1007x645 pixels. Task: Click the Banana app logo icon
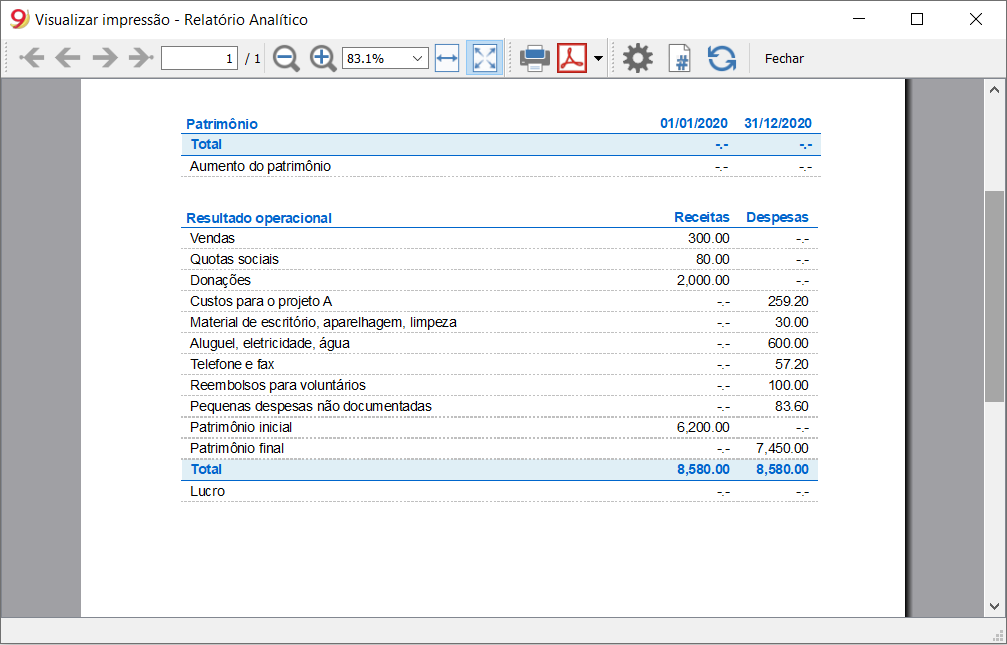(20, 19)
